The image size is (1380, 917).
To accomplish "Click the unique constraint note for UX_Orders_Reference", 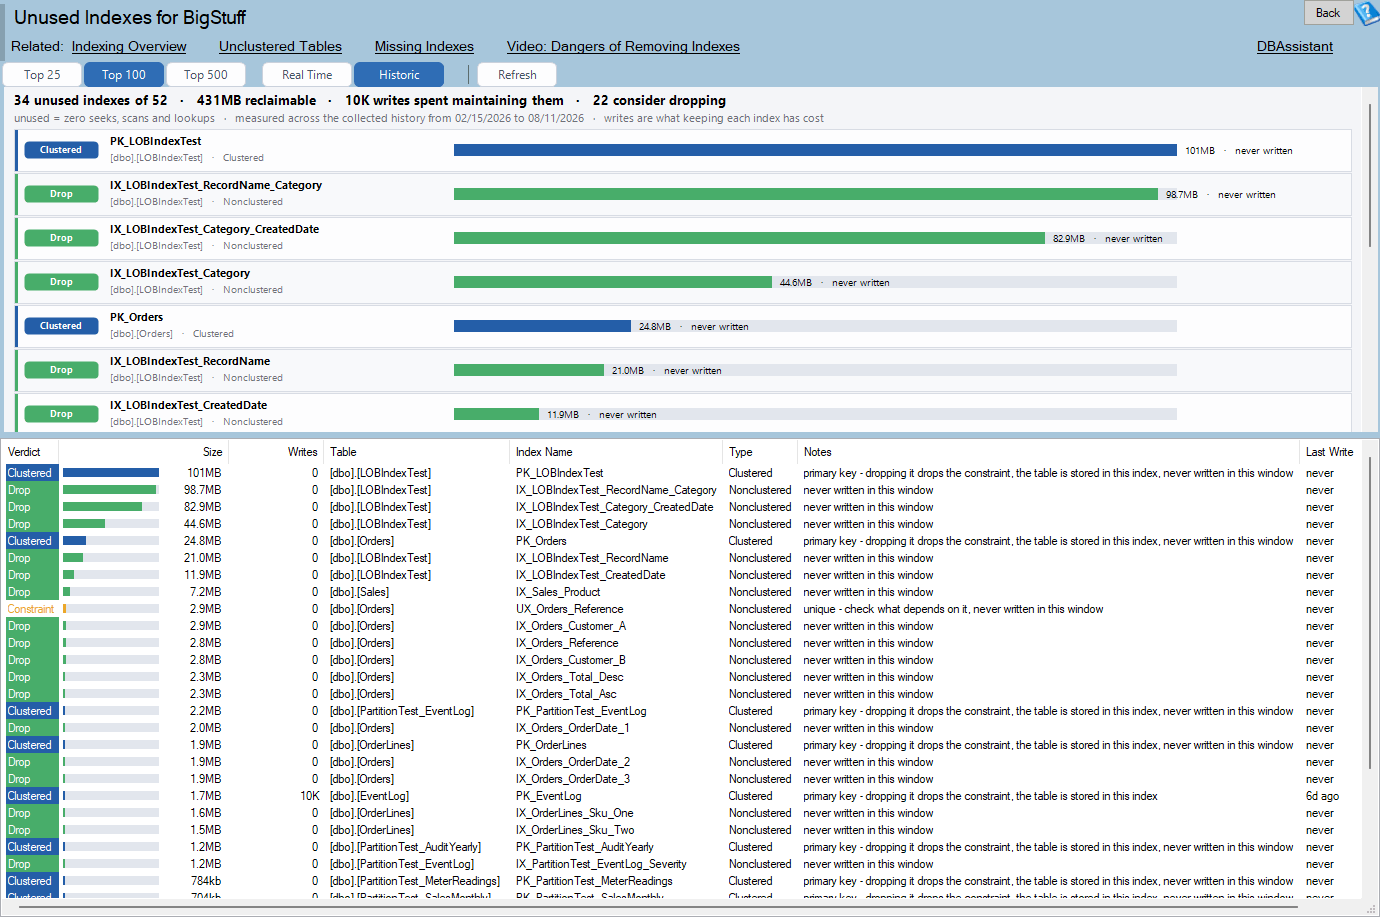I will pos(953,609).
